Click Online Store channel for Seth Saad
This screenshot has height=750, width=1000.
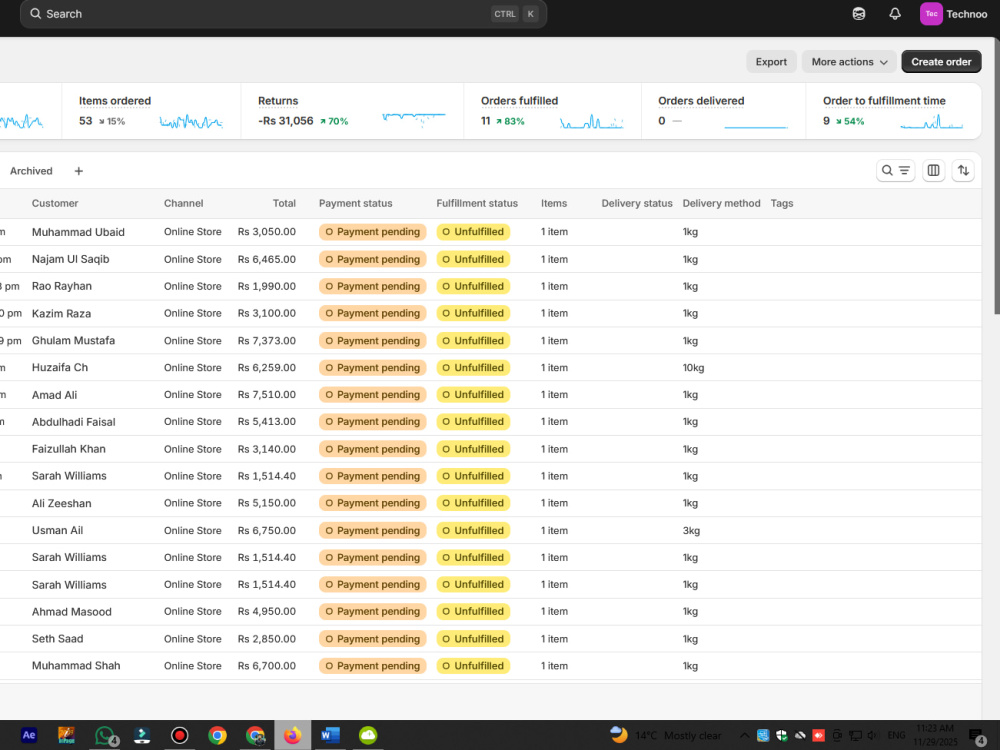193,638
